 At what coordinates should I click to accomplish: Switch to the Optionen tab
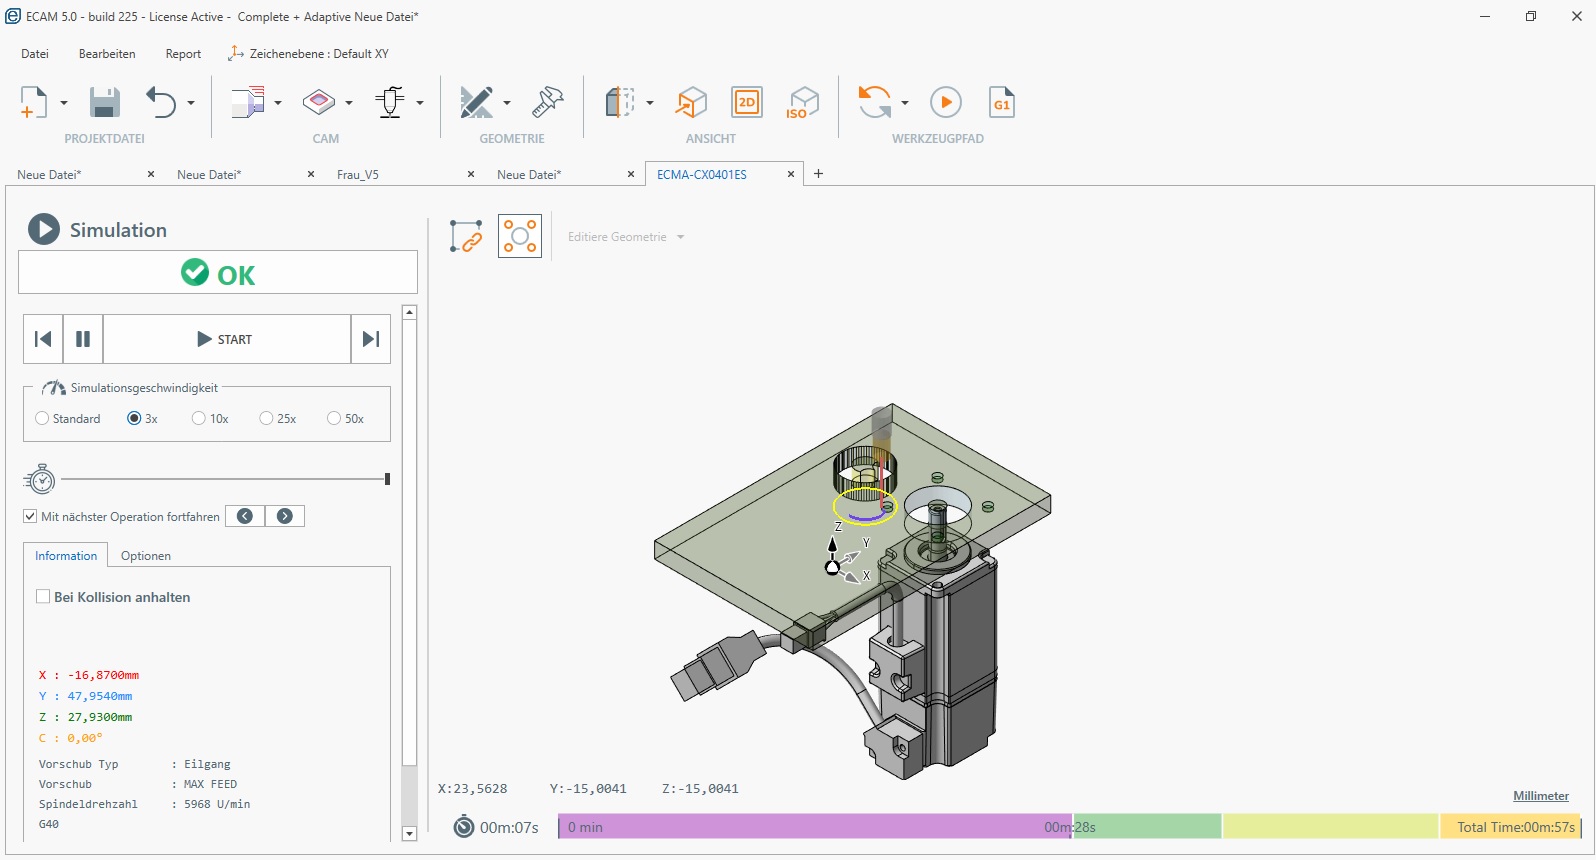146,556
